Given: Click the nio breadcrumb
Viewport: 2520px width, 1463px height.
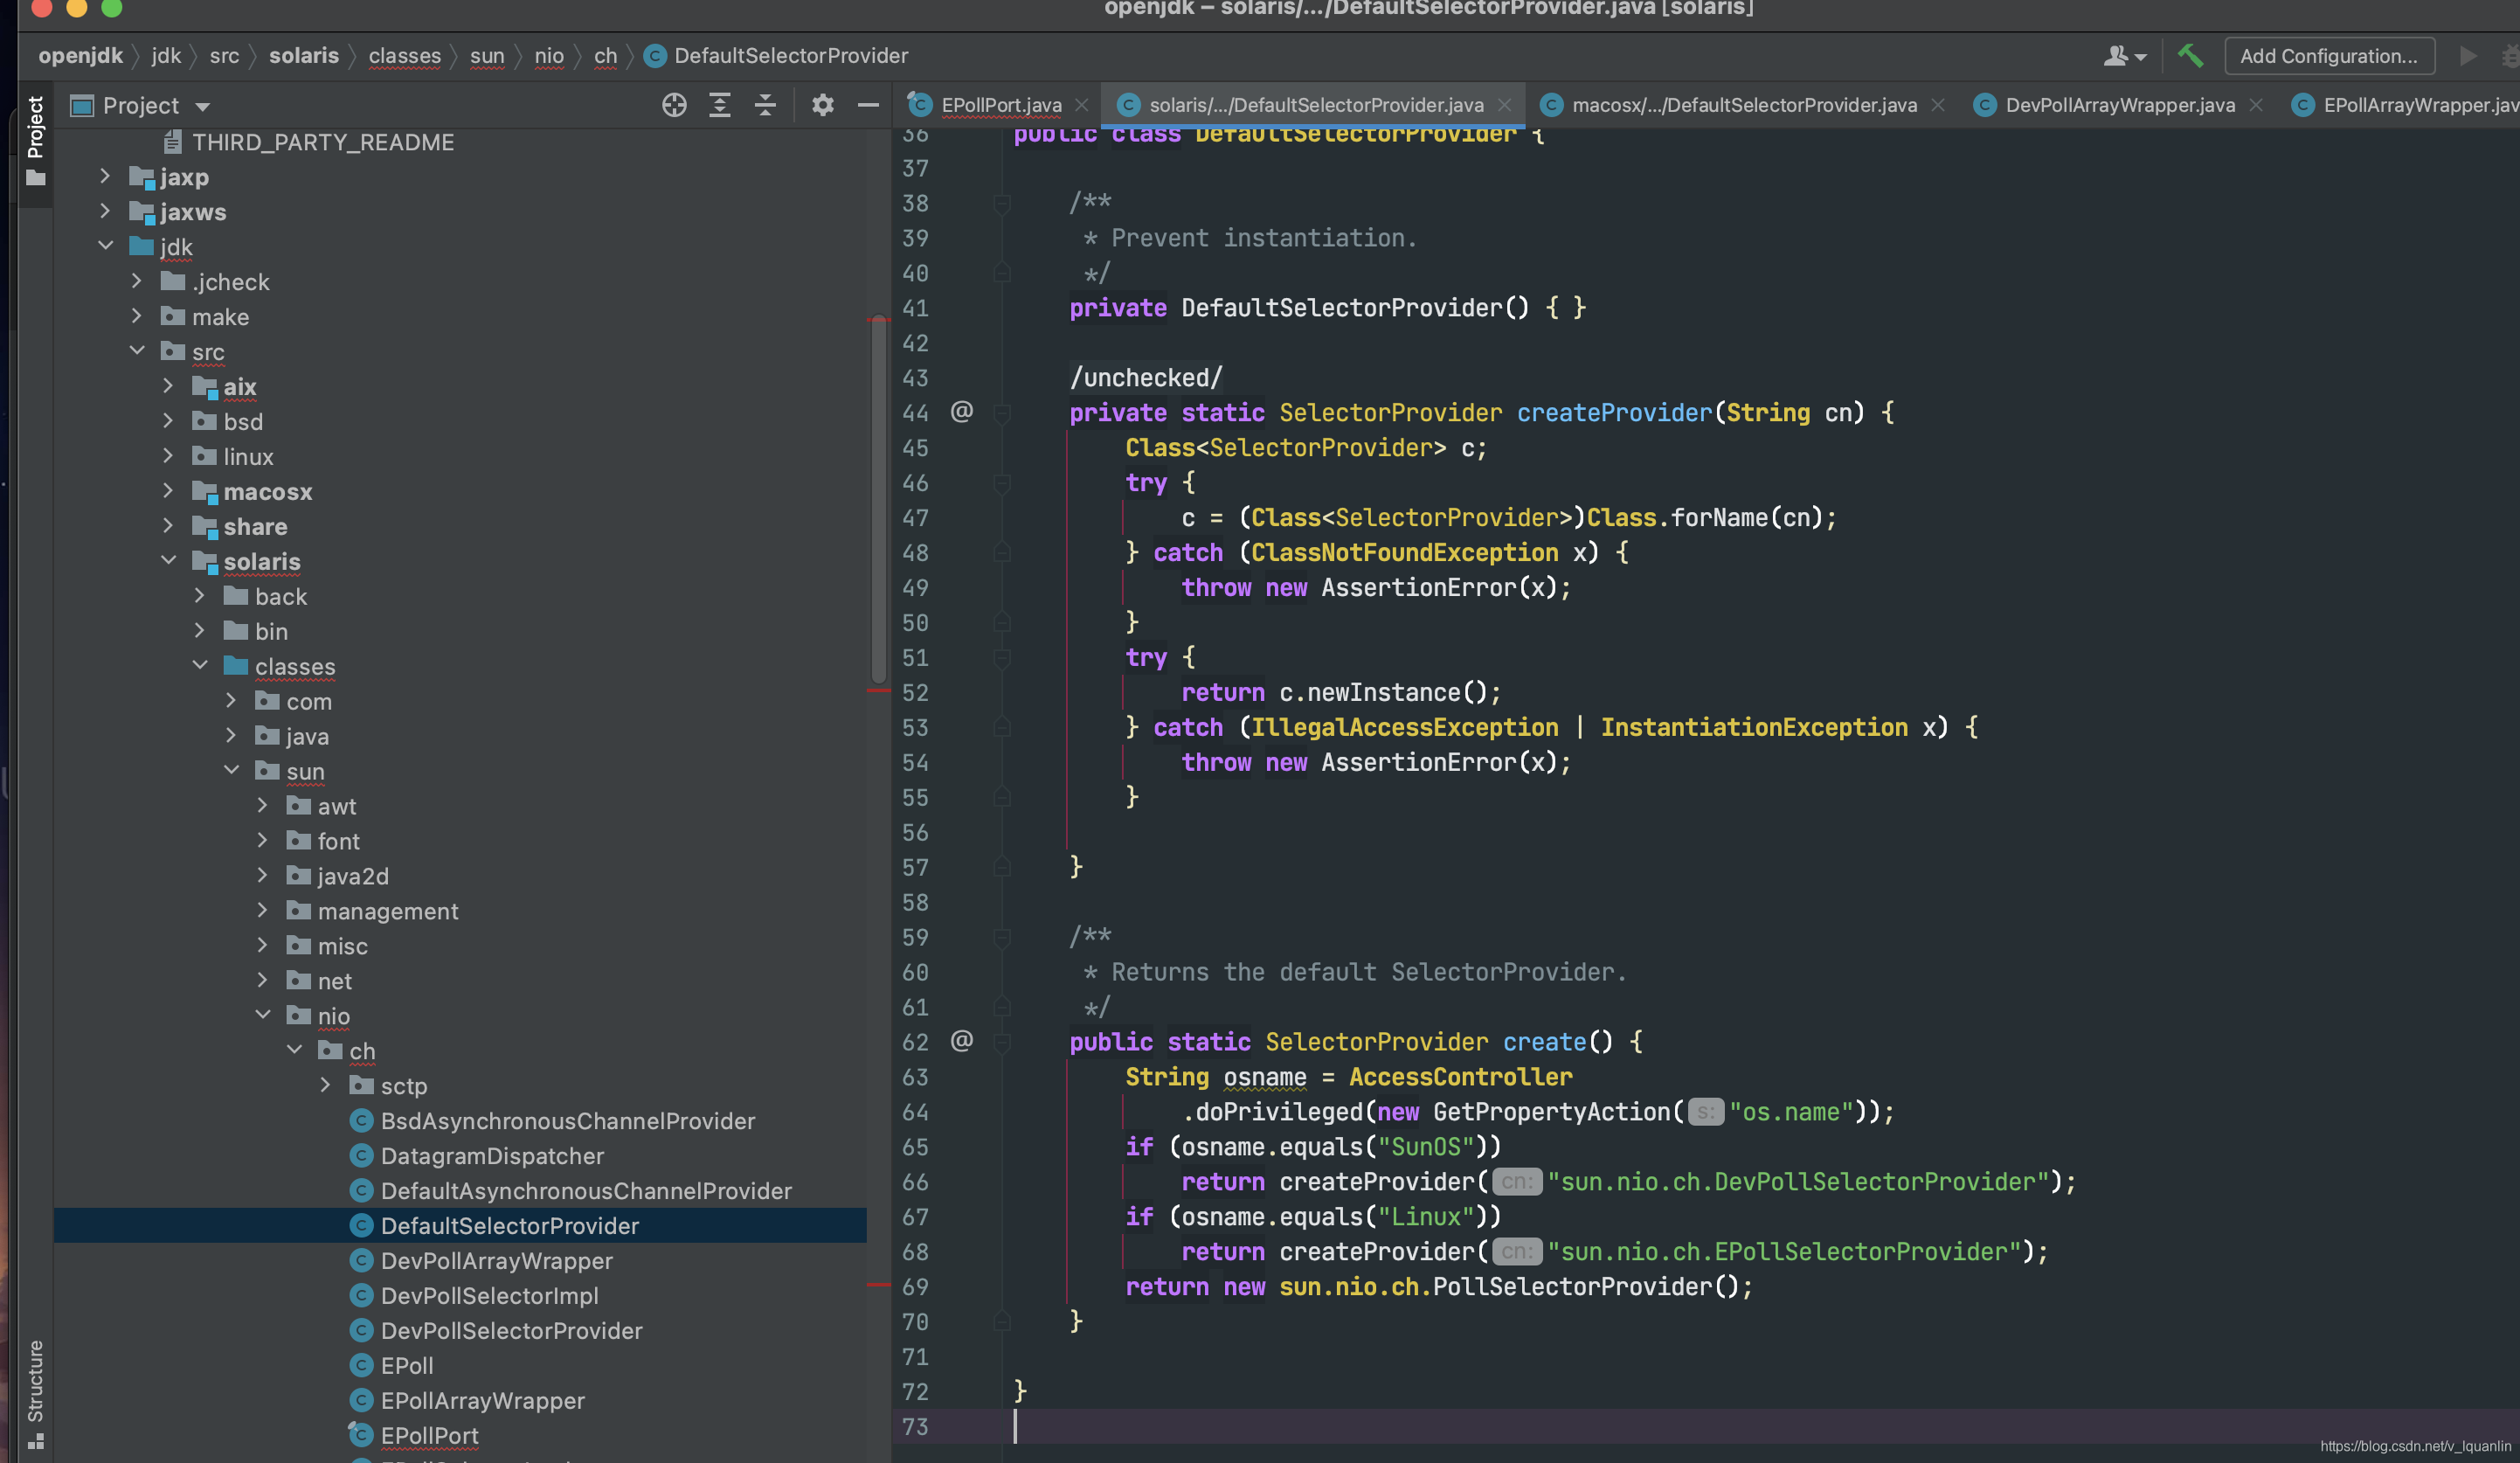Looking at the screenshot, I should point(549,56).
